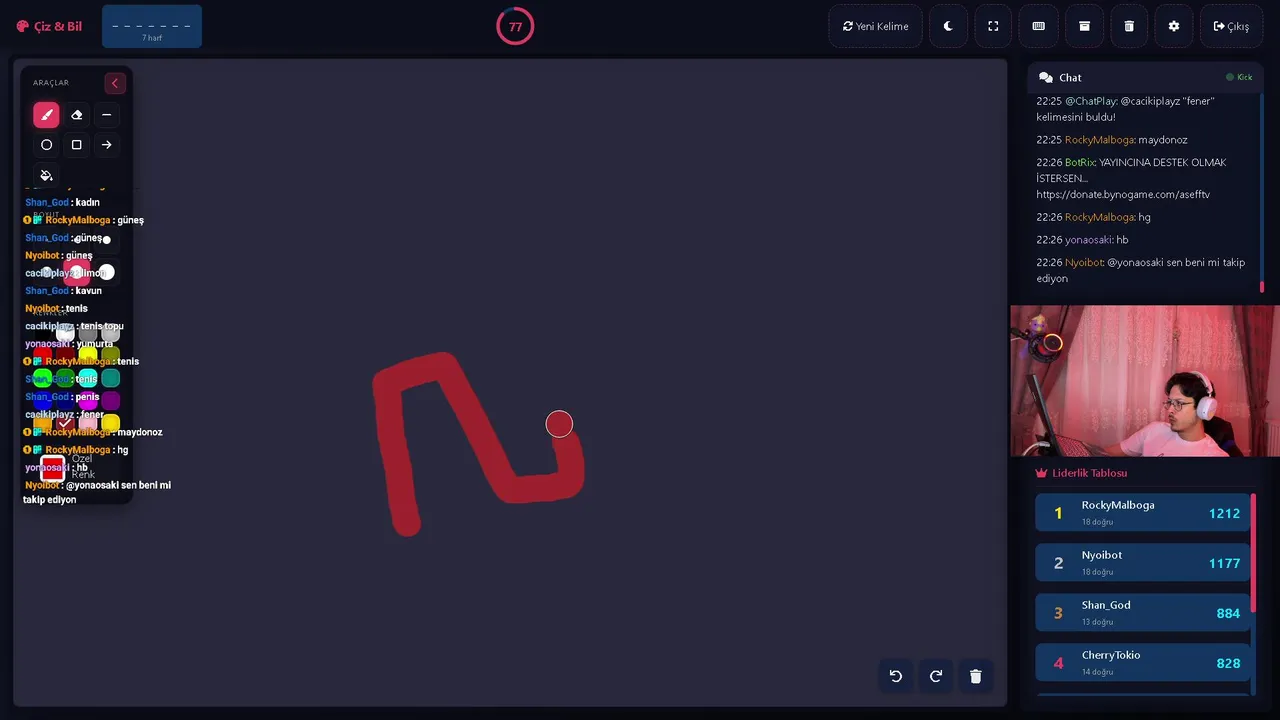Pick the checked dark red swatch
Image resolution: width=1280 pixels, height=720 pixels.
(65, 424)
